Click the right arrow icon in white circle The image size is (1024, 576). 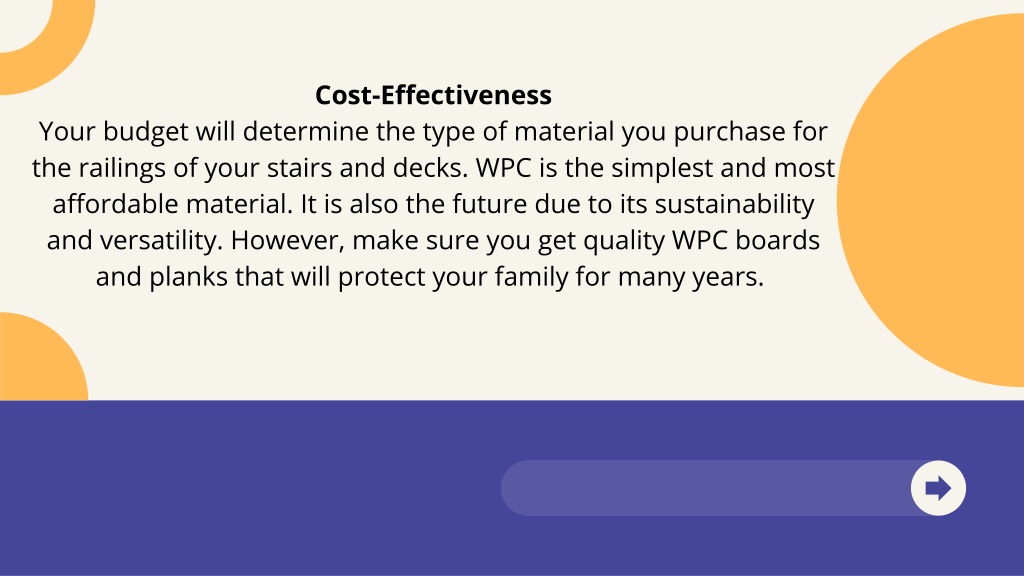click(x=938, y=488)
